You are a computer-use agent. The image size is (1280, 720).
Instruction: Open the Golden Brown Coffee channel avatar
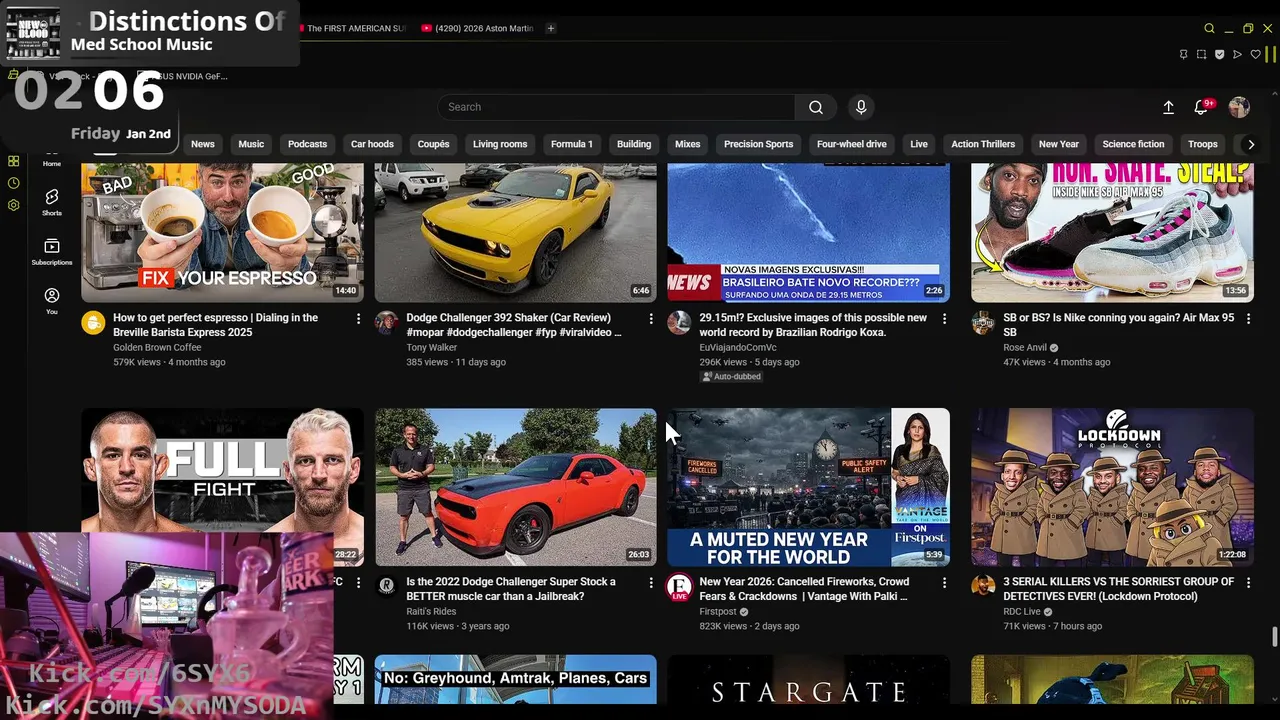pyautogui.click(x=93, y=322)
